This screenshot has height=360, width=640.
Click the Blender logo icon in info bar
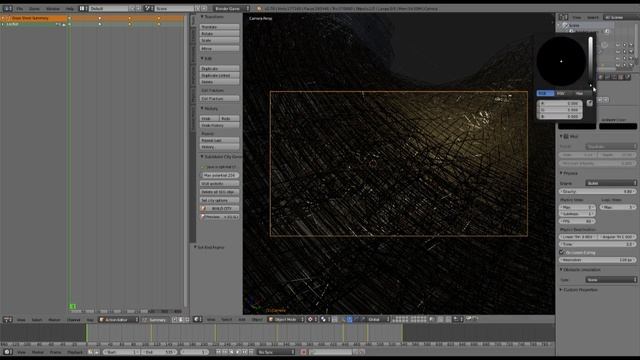259,8
